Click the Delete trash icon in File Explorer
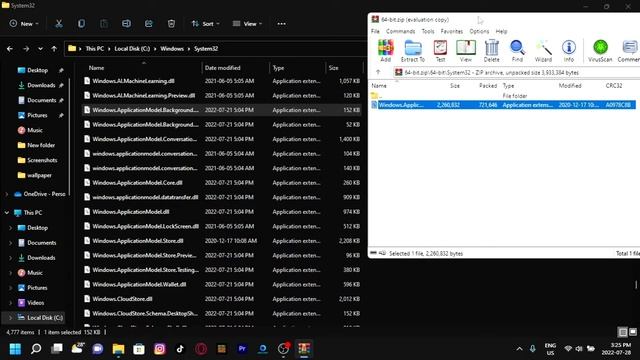Image resolution: width=640 pixels, height=360 pixels. 171,24
